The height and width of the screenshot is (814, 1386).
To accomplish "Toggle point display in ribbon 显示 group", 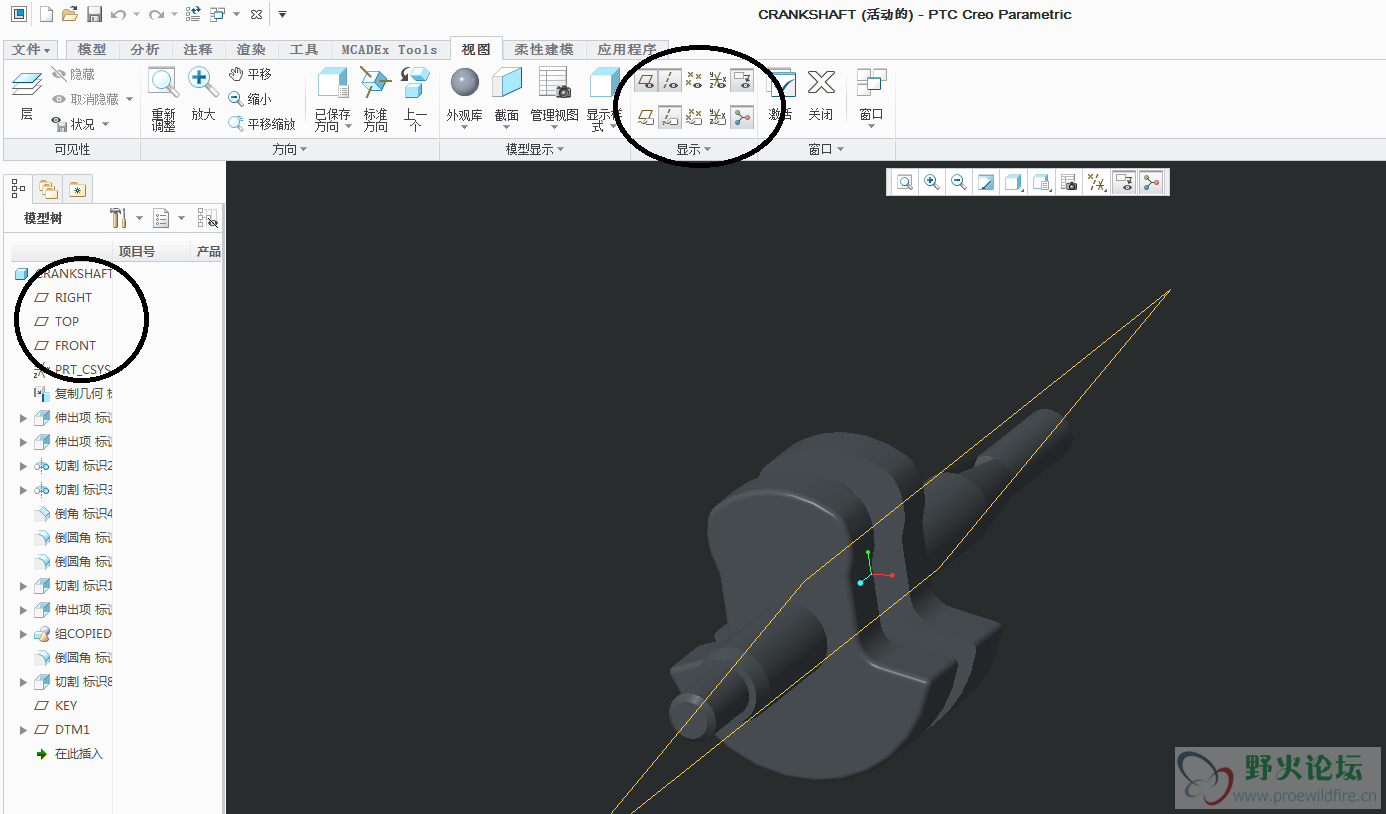I will point(693,80).
